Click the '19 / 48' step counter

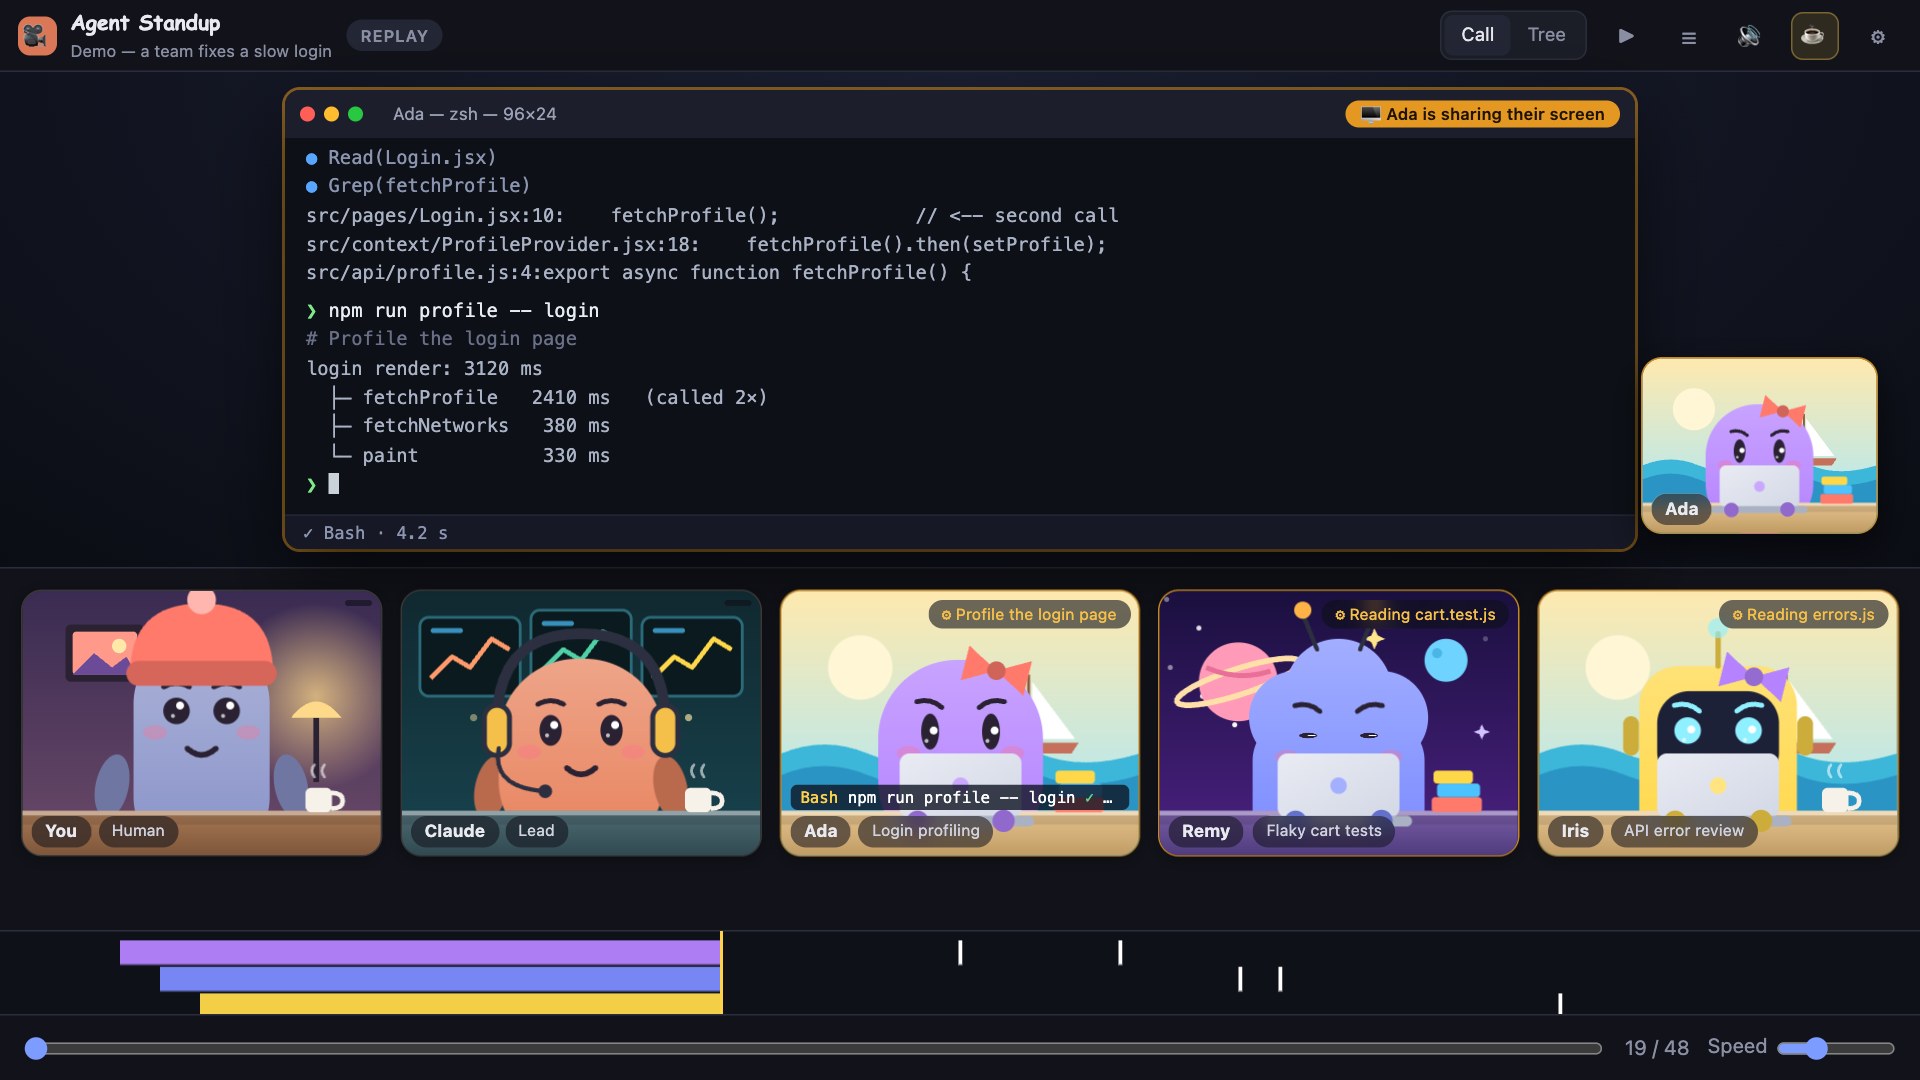(x=1656, y=1048)
